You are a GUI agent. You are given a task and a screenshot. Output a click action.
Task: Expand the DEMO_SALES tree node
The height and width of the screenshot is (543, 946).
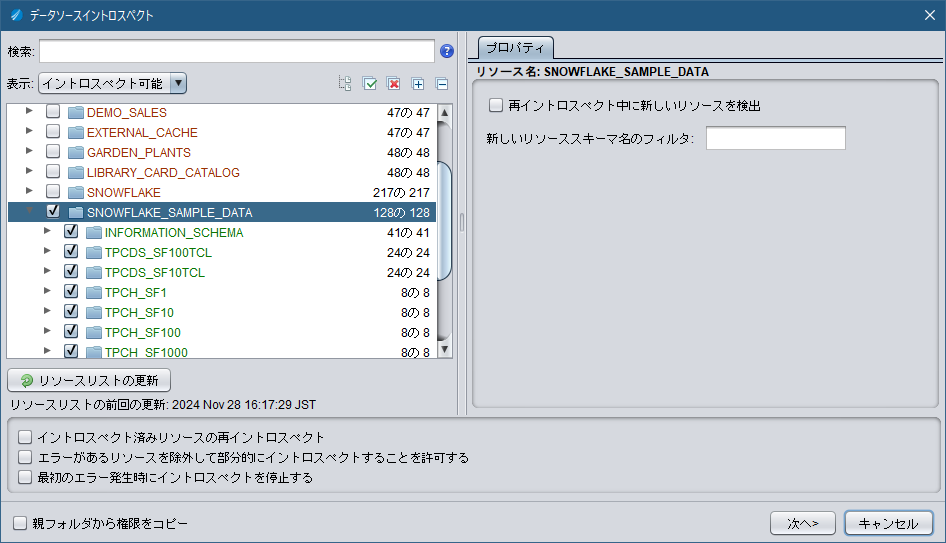tap(29, 111)
